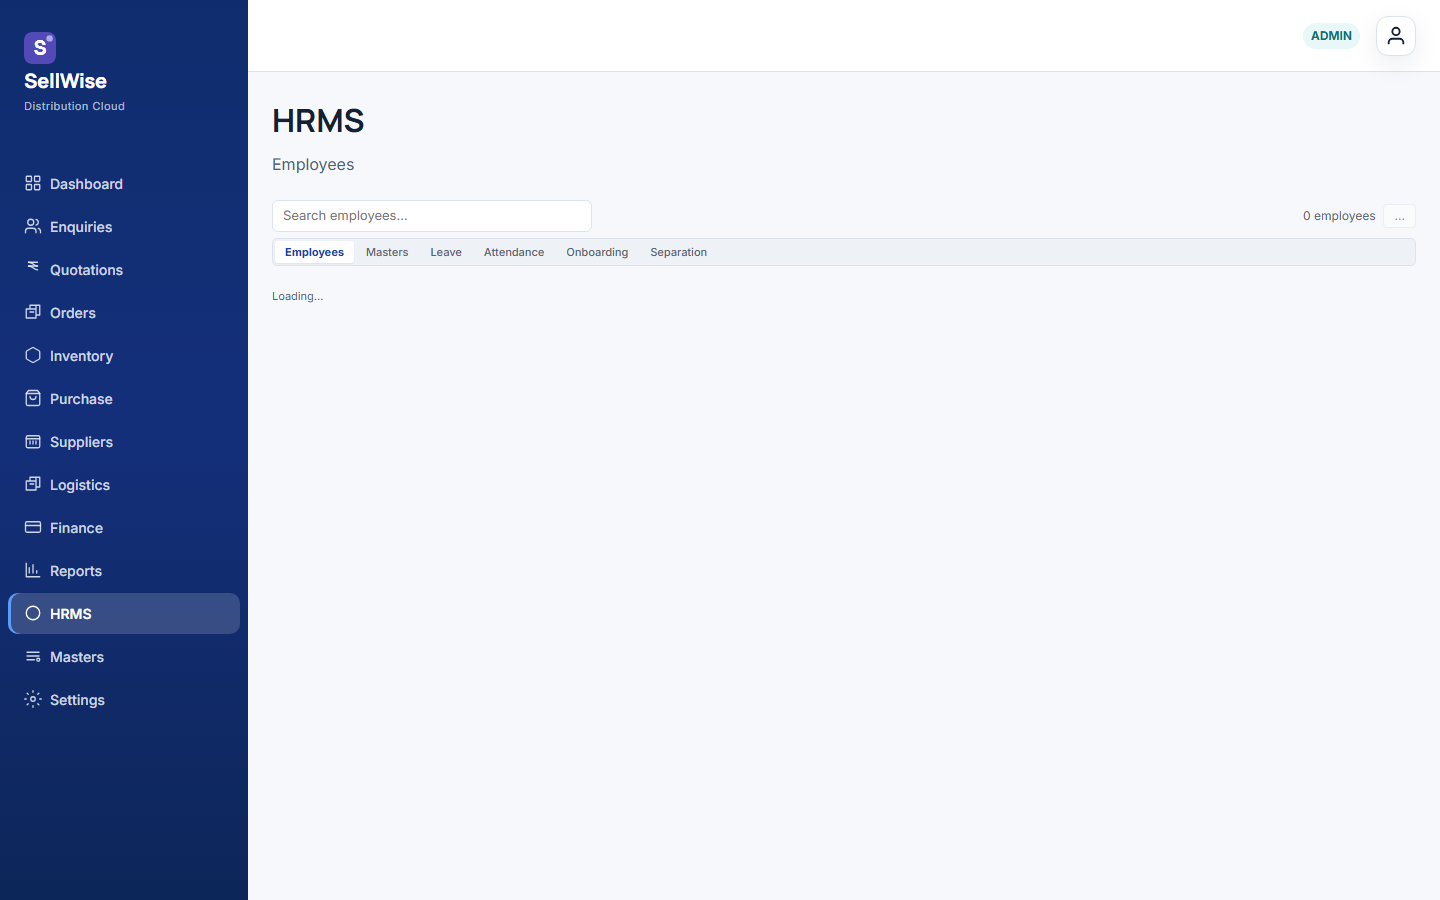This screenshot has width=1440, height=900.
Task: Open the Reports section
Action: (124, 571)
